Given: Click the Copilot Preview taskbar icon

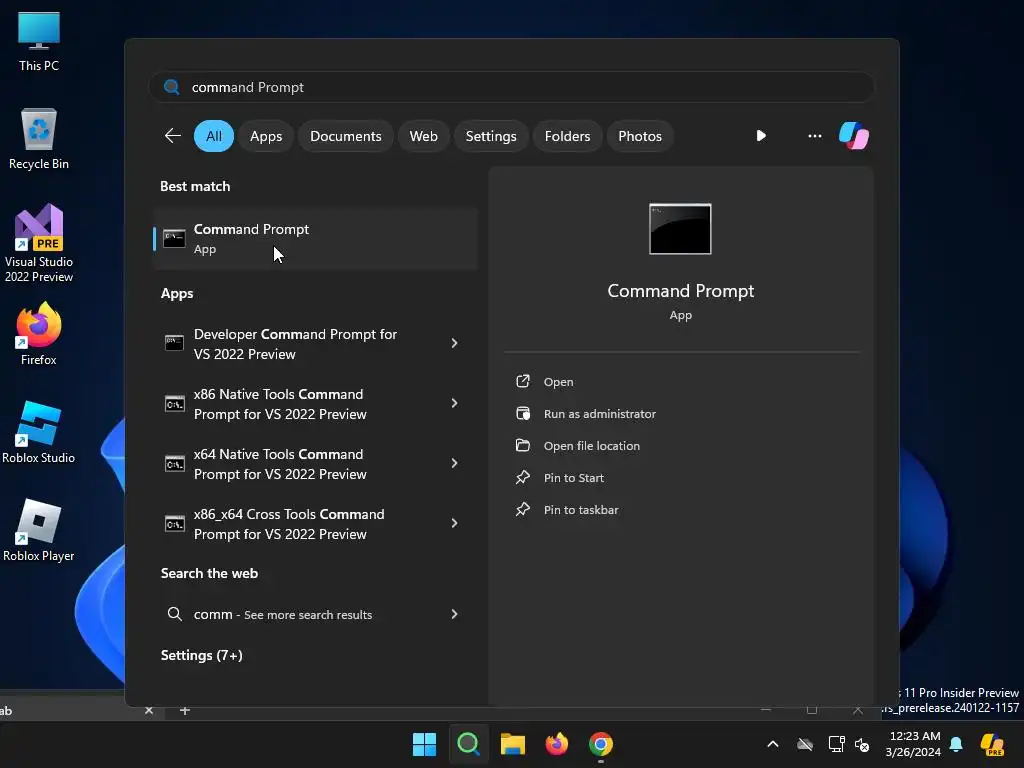Looking at the screenshot, I should [992, 744].
